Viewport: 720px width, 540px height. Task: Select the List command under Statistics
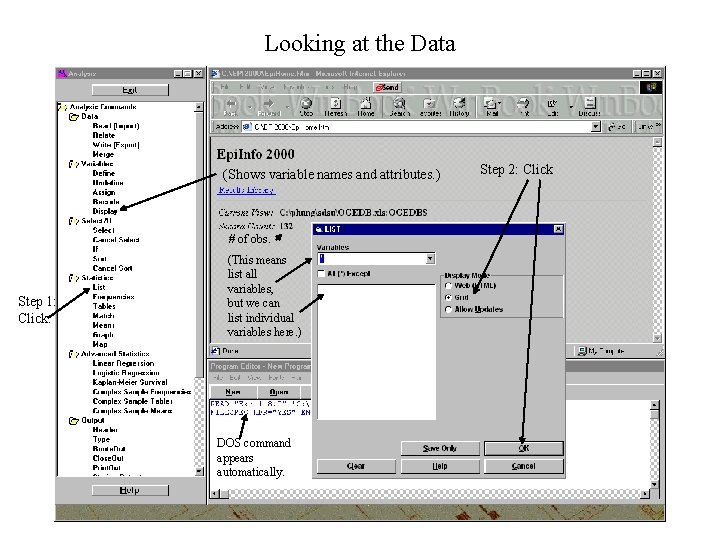99,287
